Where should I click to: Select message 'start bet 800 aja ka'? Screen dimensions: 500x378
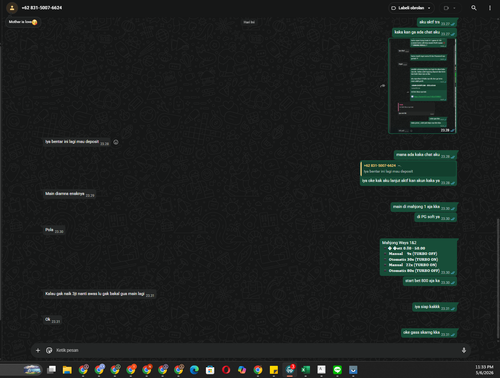[x=430, y=281]
